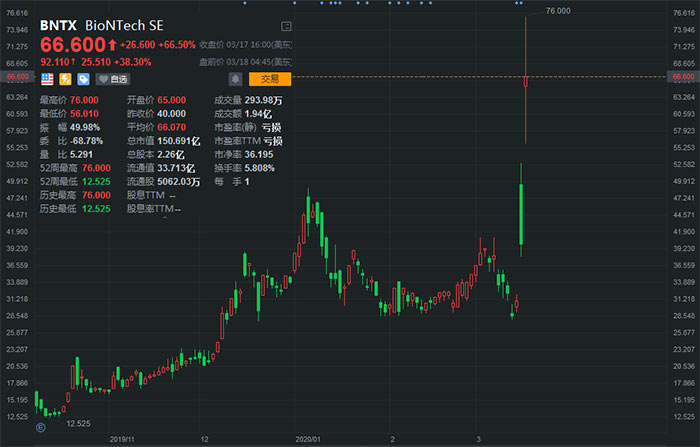The image size is (700, 447).
Task: Open price alert bell icon
Action: (x=235, y=79)
